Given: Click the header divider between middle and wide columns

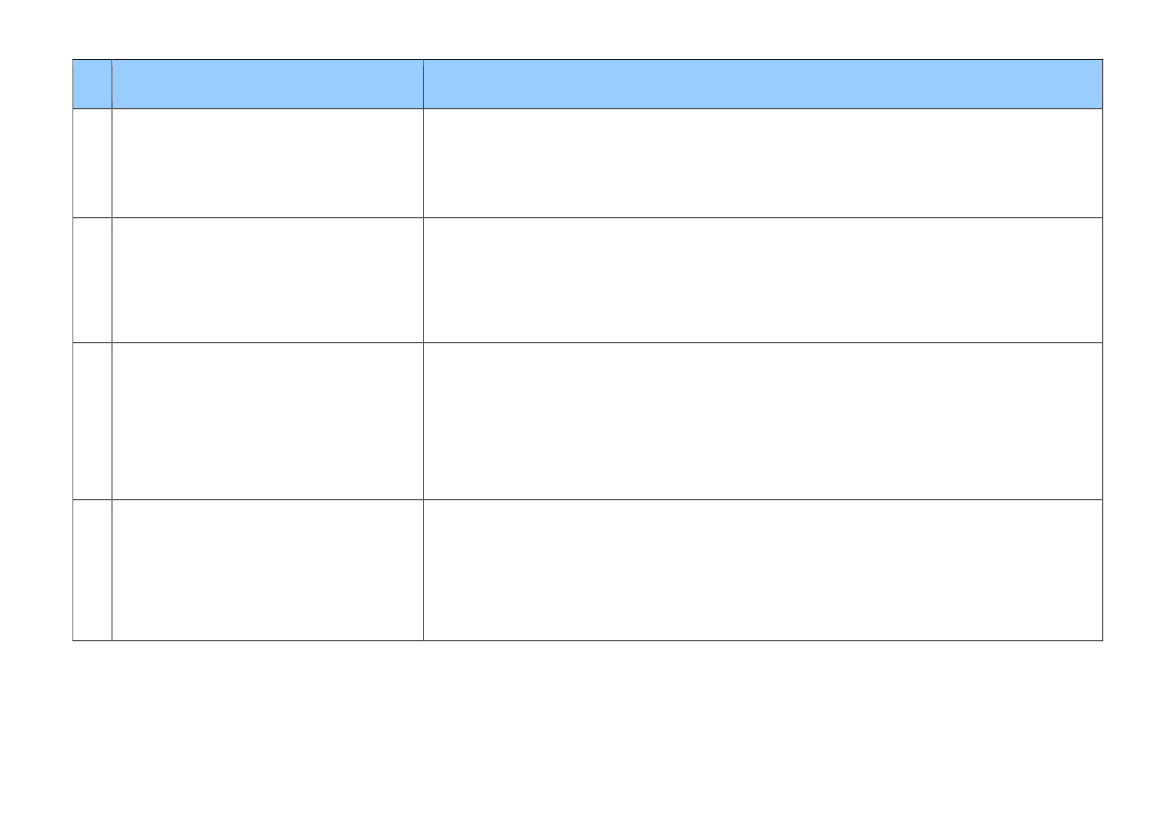Looking at the screenshot, I should coord(423,84).
